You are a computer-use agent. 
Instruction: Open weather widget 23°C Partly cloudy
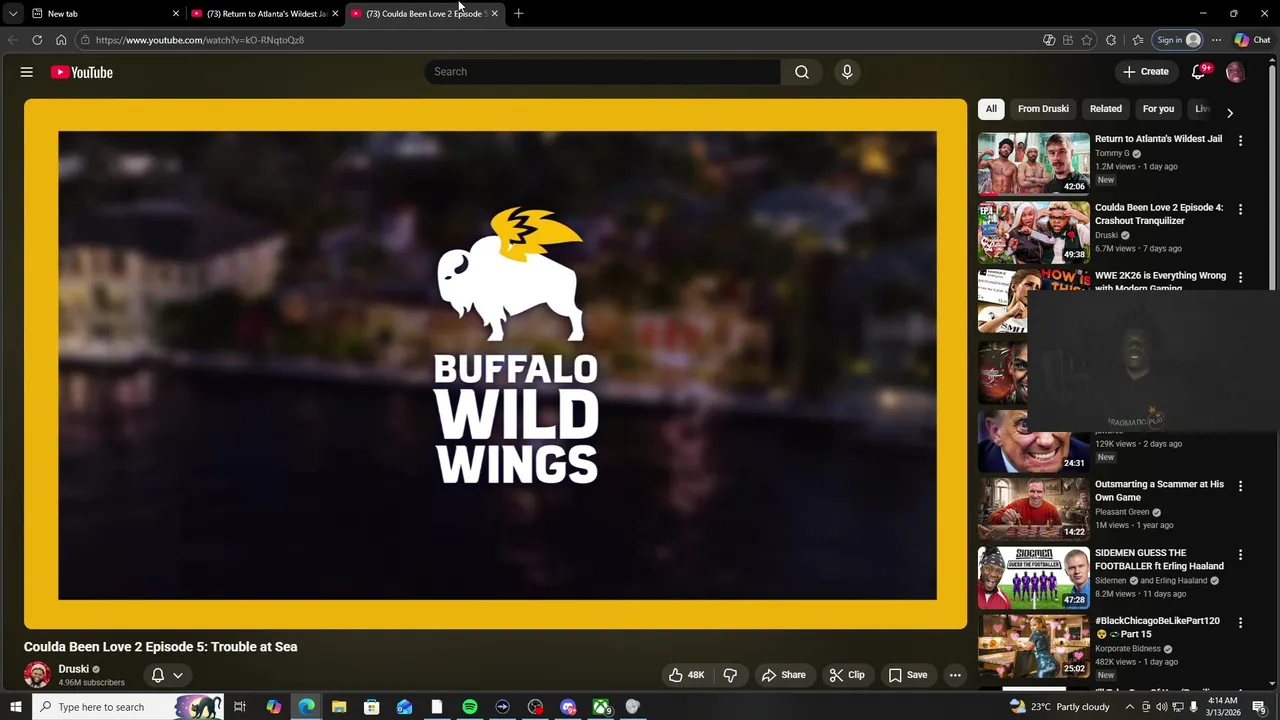pyautogui.click(x=1060, y=707)
